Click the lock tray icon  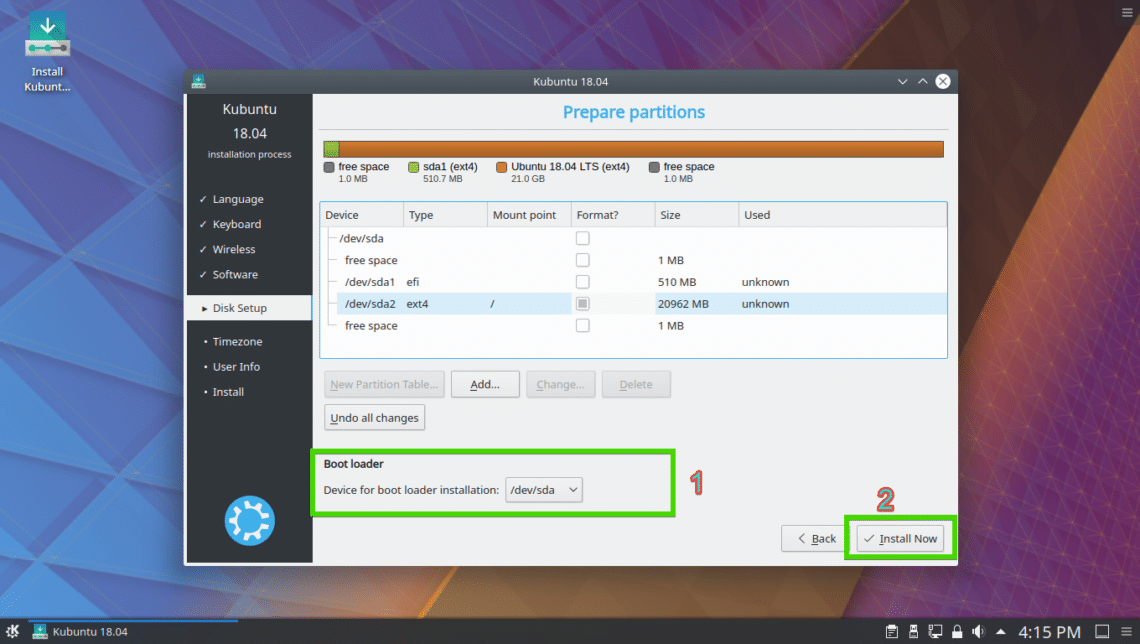click(957, 632)
